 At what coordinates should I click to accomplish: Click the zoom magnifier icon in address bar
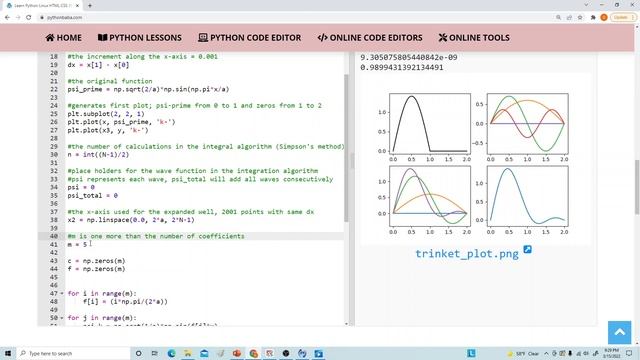pyautogui.click(x=558, y=18)
